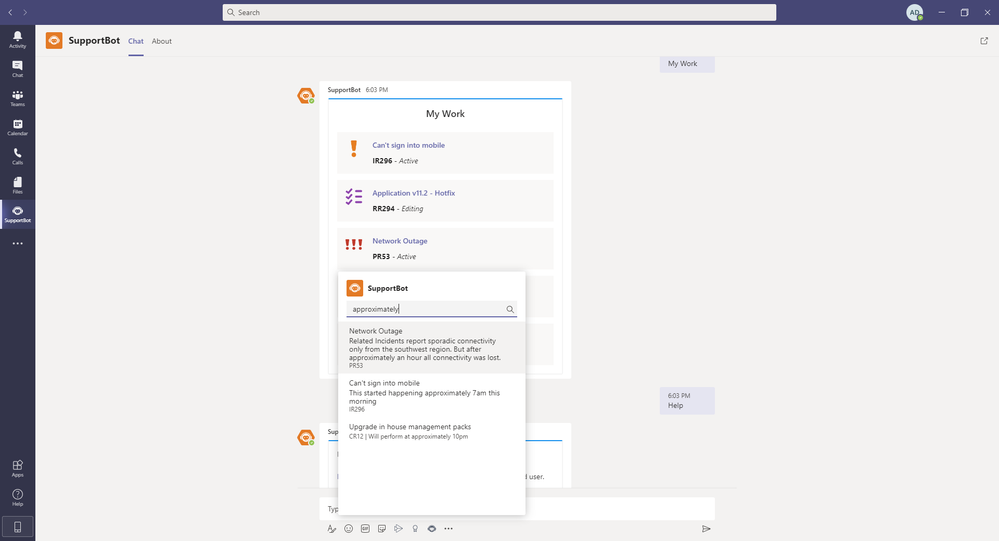Click the mobile app download icon
Image resolution: width=999 pixels, height=541 pixels.
coord(17,527)
